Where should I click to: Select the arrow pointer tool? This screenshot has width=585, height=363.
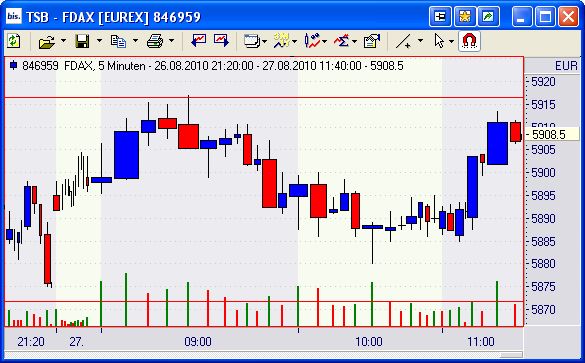click(439, 41)
